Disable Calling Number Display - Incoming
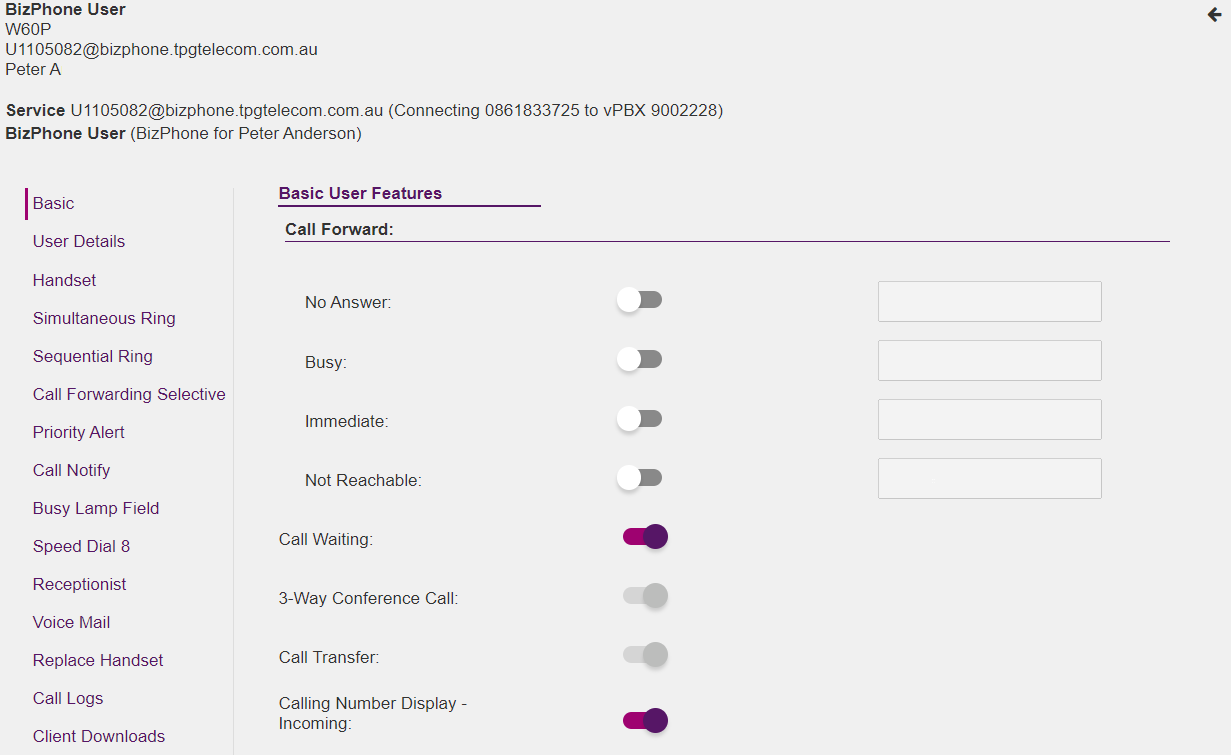Screen dimensions: 1231x755 pyautogui.click(x=645, y=719)
